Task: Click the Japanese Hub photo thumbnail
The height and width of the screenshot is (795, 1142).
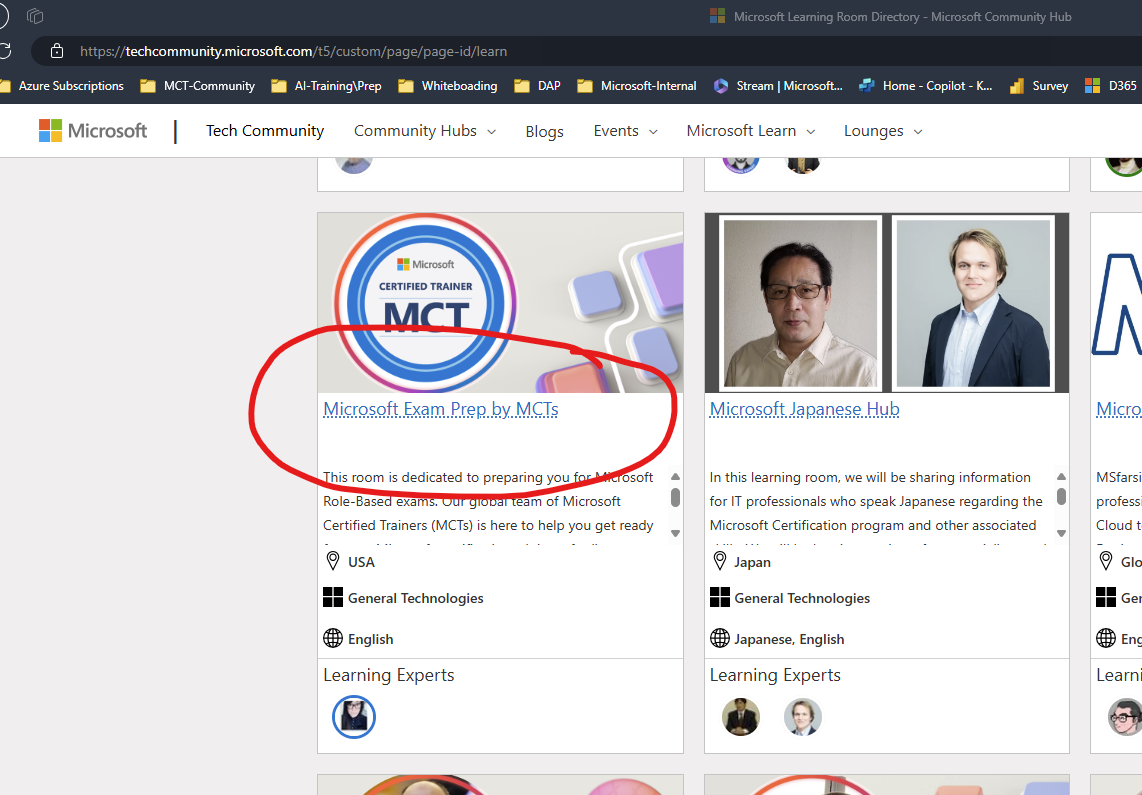Action: click(887, 303)
